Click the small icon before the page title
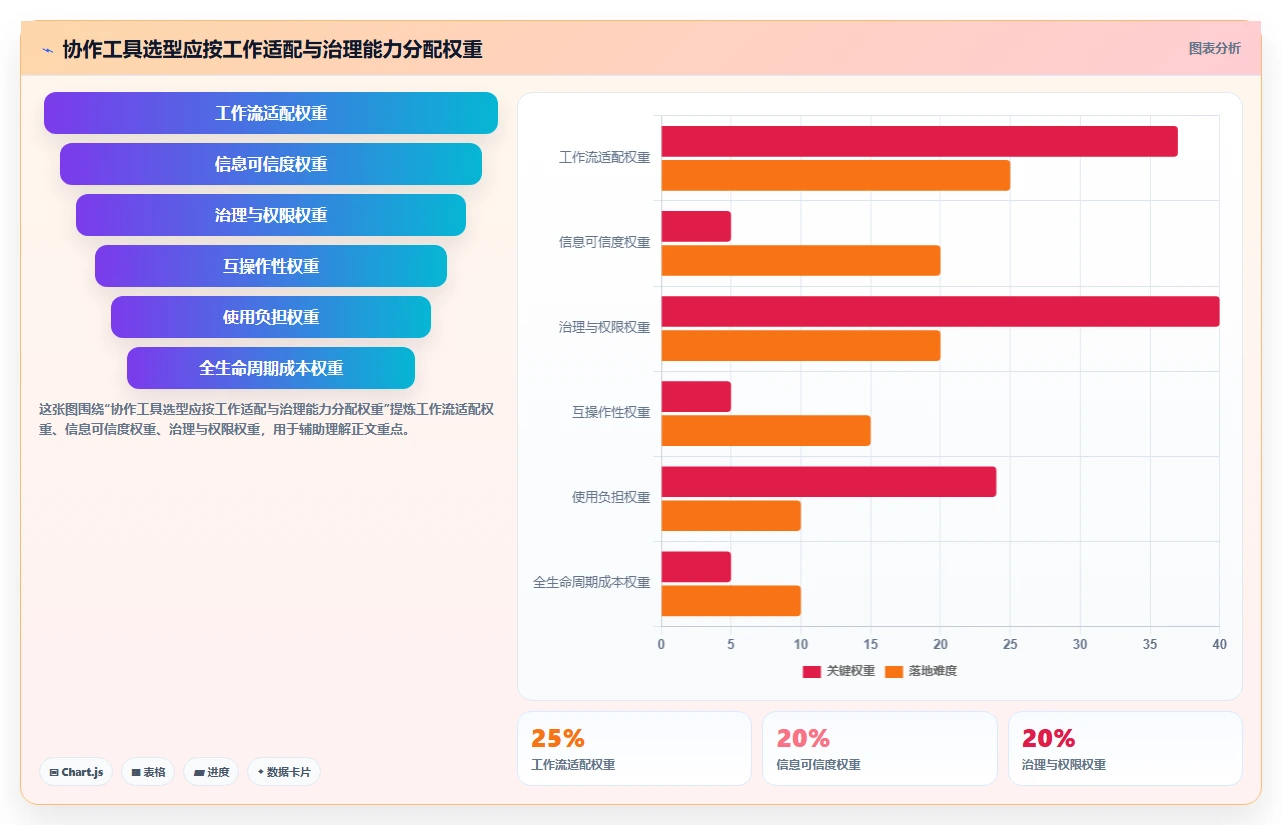Image resolution: width=1282 pixels, height=825 pixels. [x=47, y=49]
